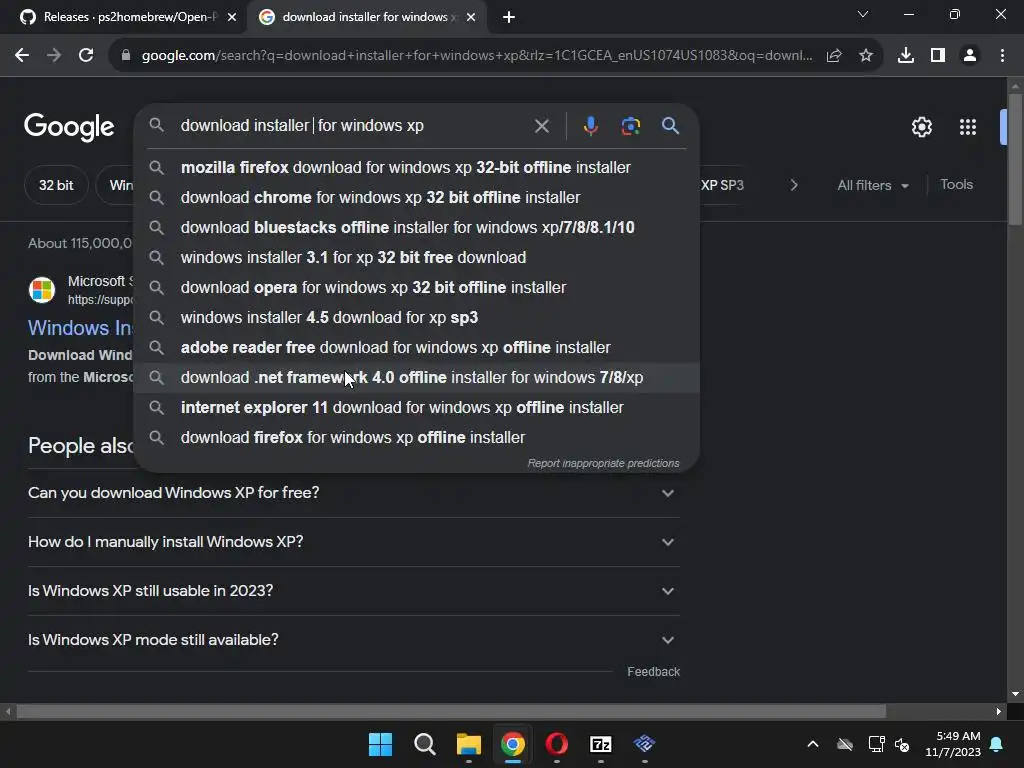1024x768 pixels.
Task: Expand Is Windows XP mode still available
Action: [x=353, y=640]
